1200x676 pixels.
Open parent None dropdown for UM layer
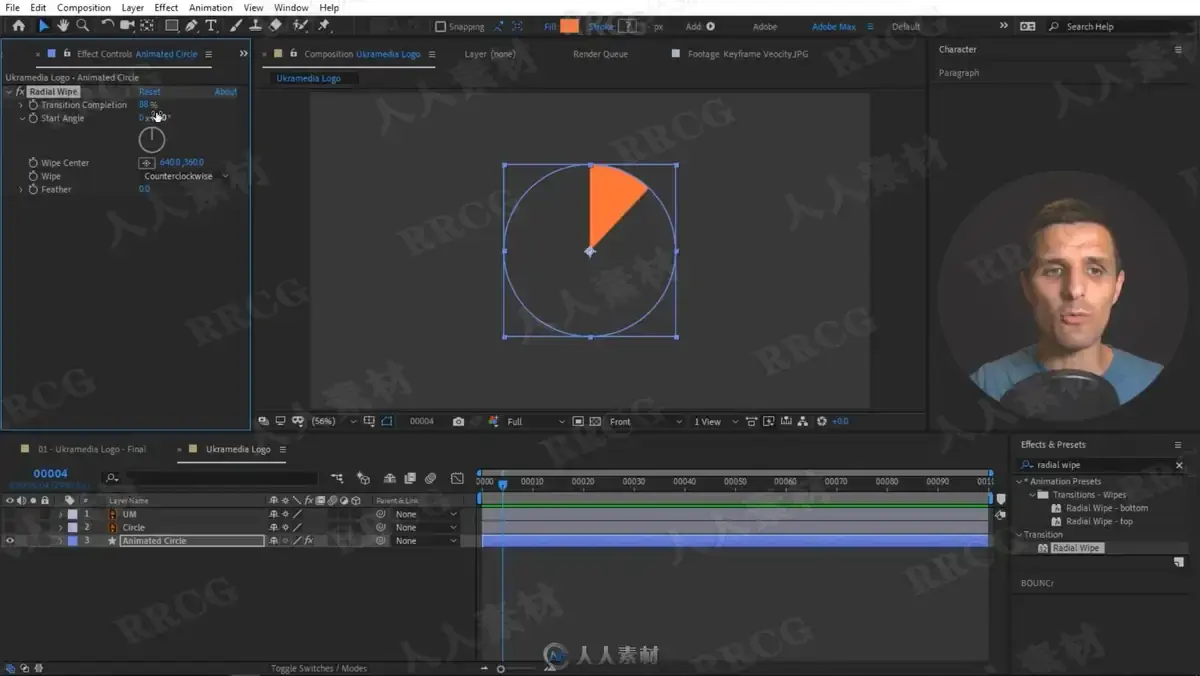click(425, 514)
